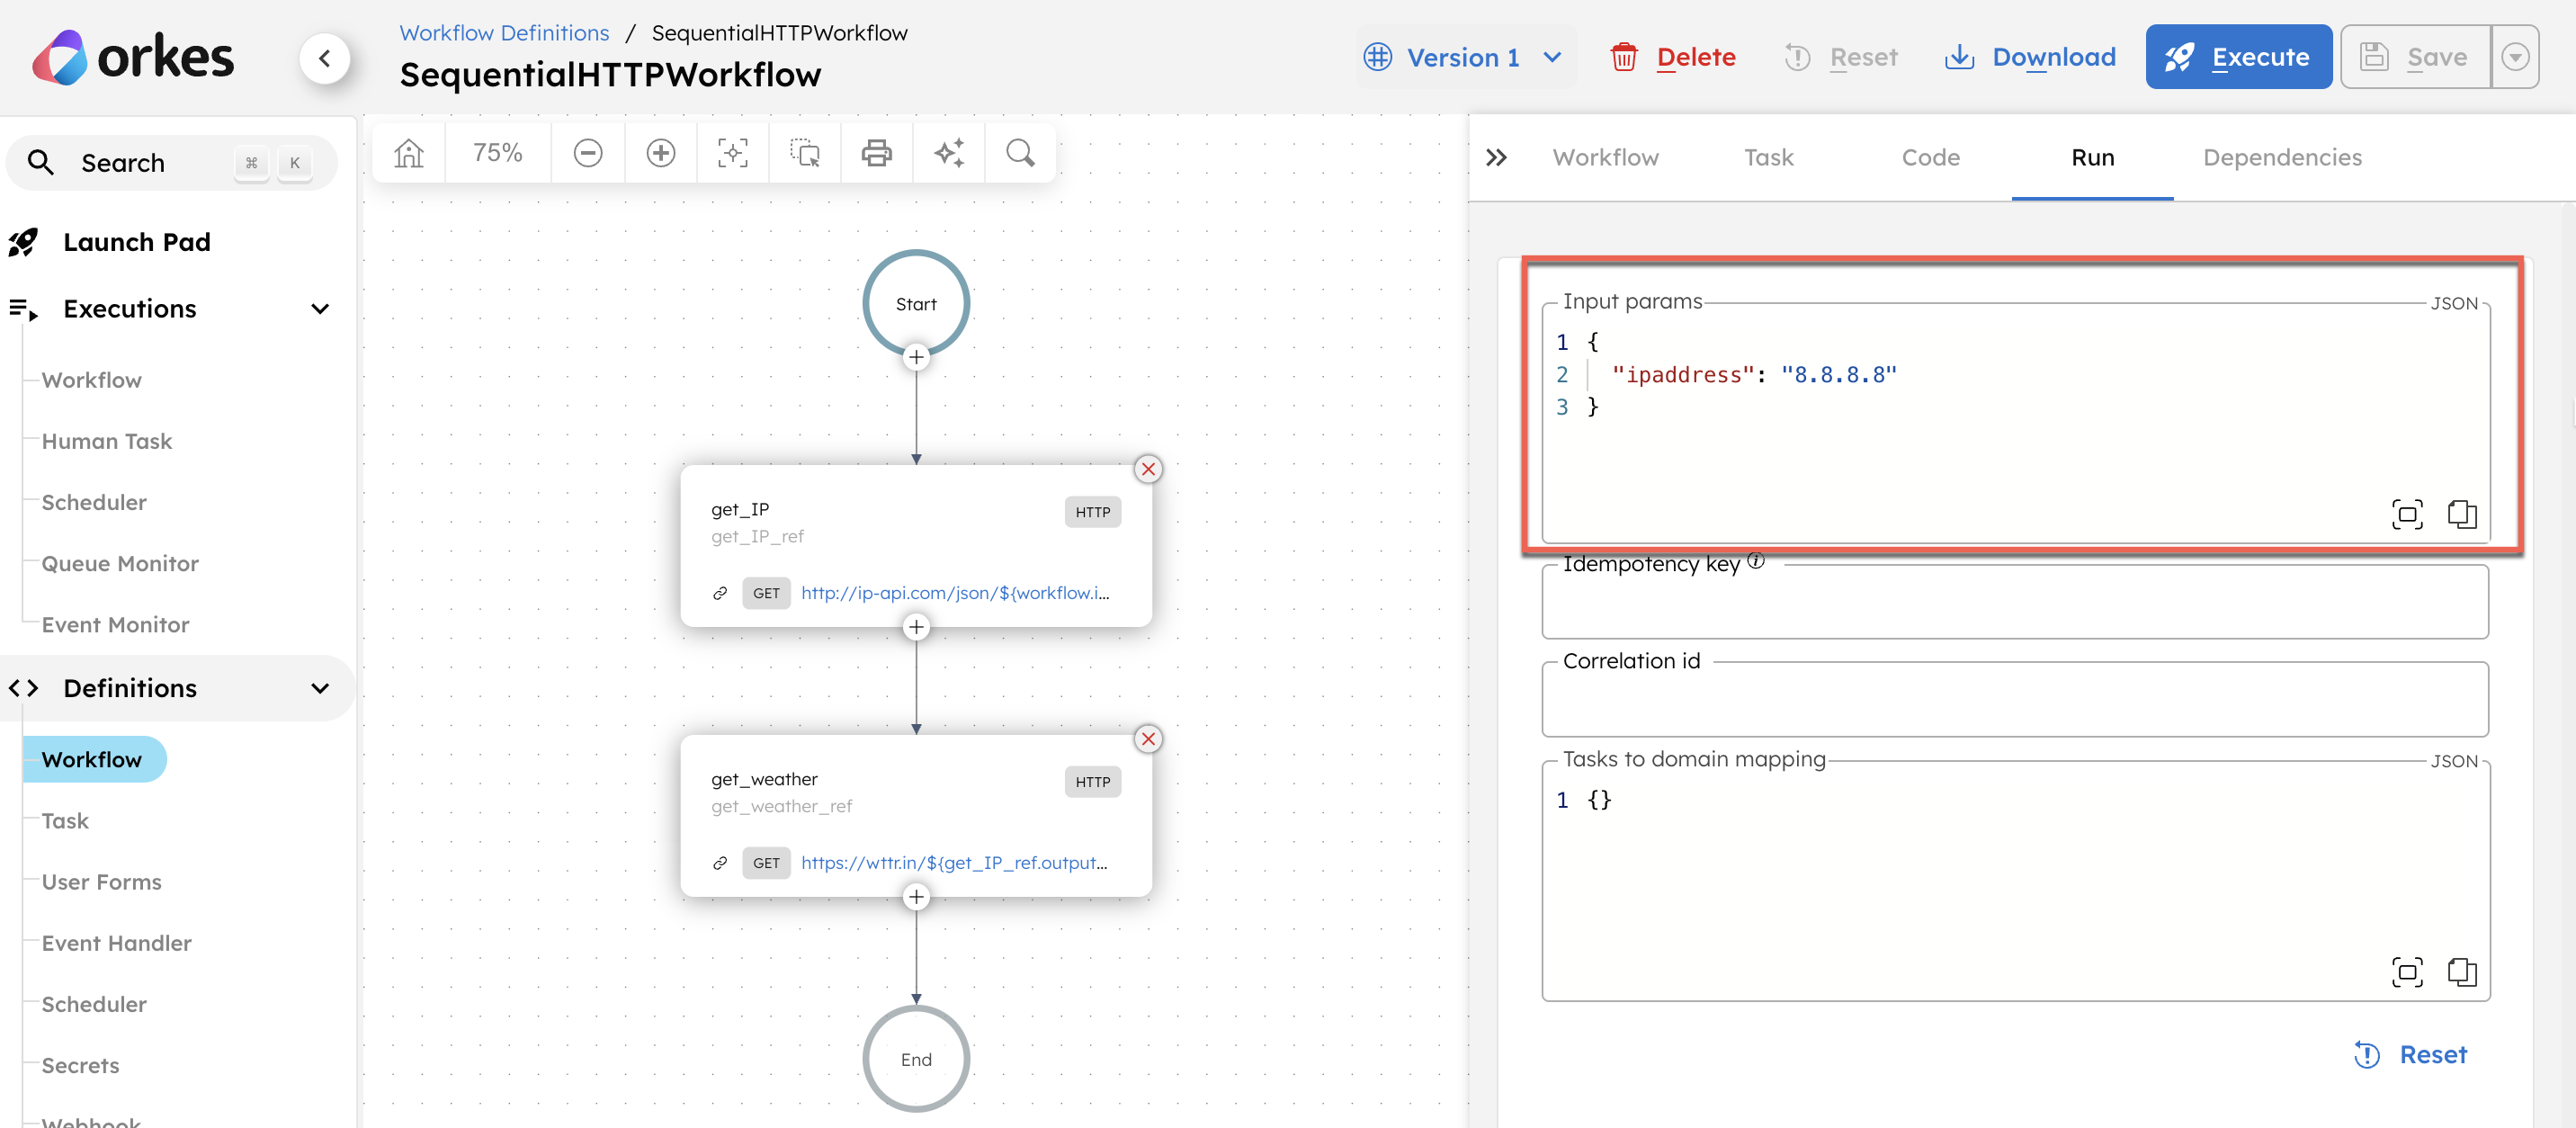The width and height of the screenshot is (2576, 1128).
Task: Zoom out with the minus icon
Action: point(588,153)
